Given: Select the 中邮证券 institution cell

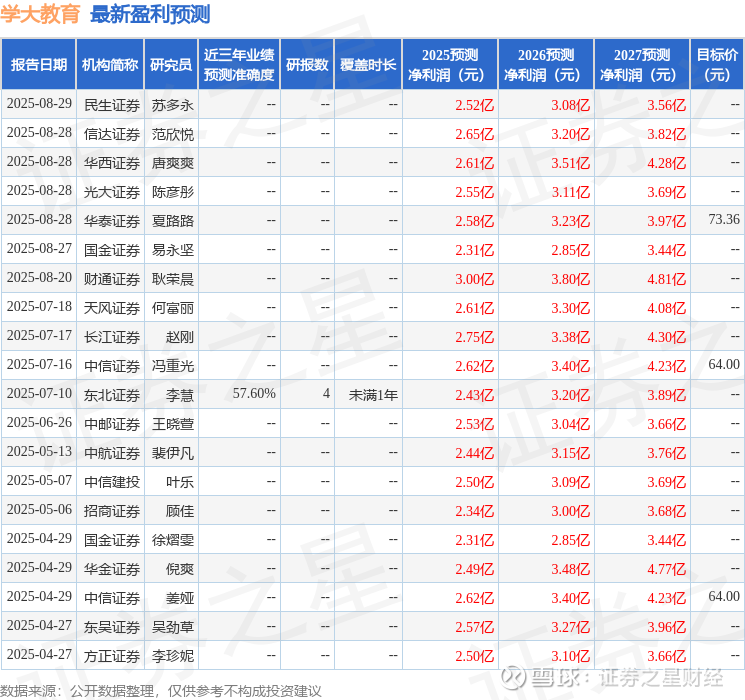Looking at the screenshot, I should 112,424.
